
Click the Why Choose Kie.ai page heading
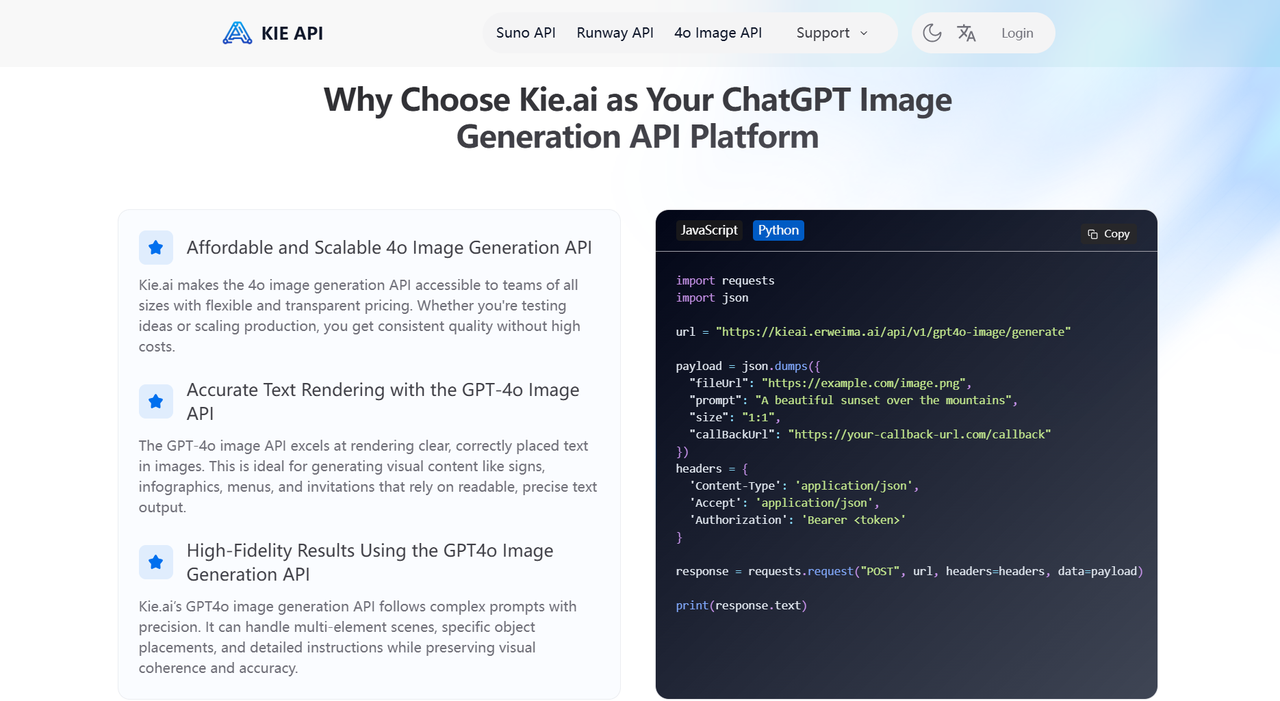click(x=638, y=118)
